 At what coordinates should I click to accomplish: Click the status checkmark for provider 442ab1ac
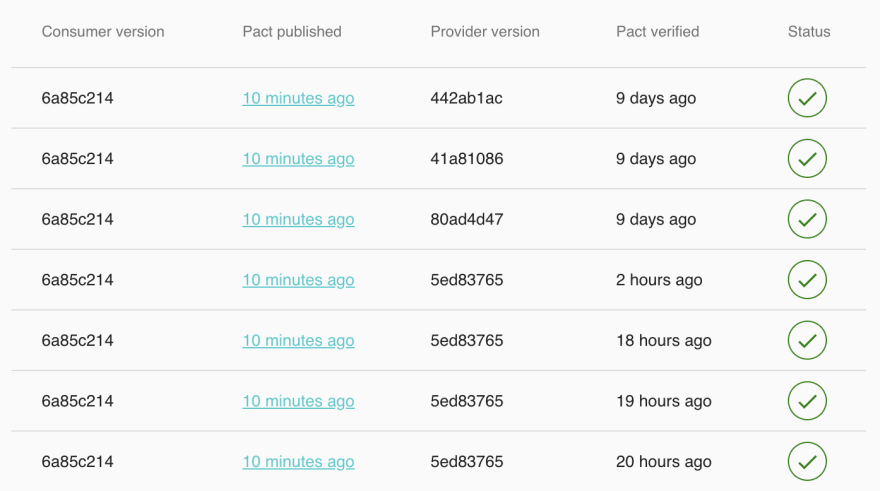click(x=807, y=99)
